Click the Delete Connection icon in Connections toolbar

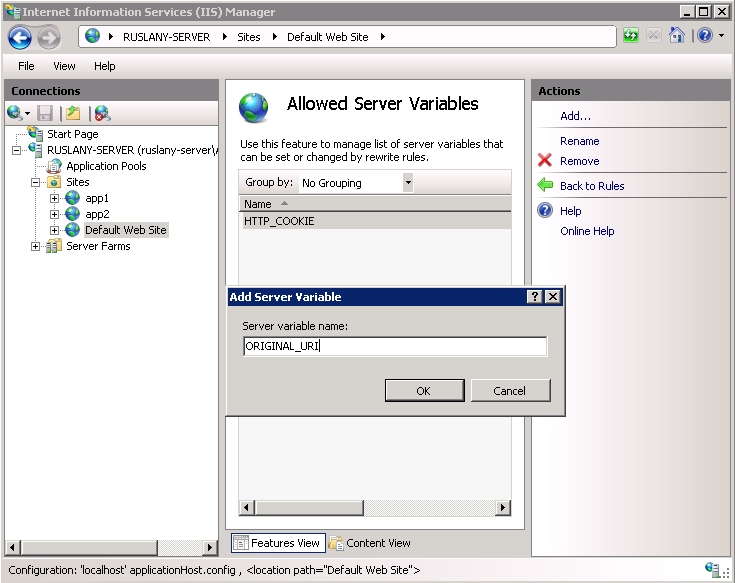click(102, 113)
